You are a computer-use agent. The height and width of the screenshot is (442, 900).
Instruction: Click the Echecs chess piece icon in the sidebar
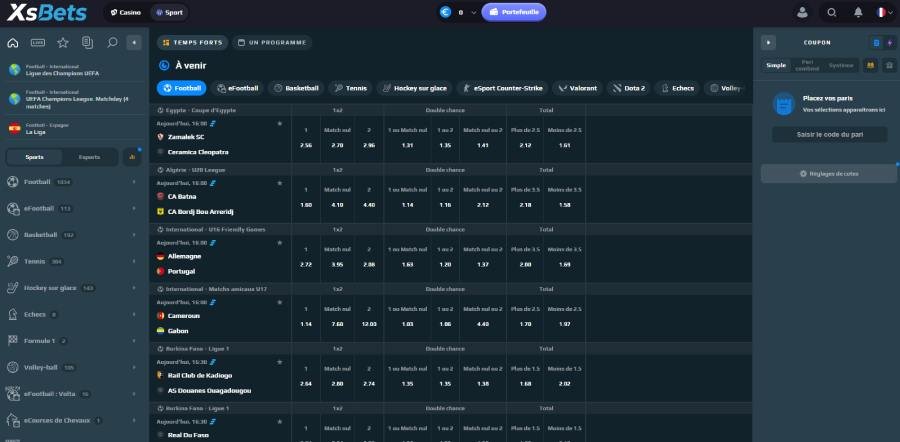[13, 315]
